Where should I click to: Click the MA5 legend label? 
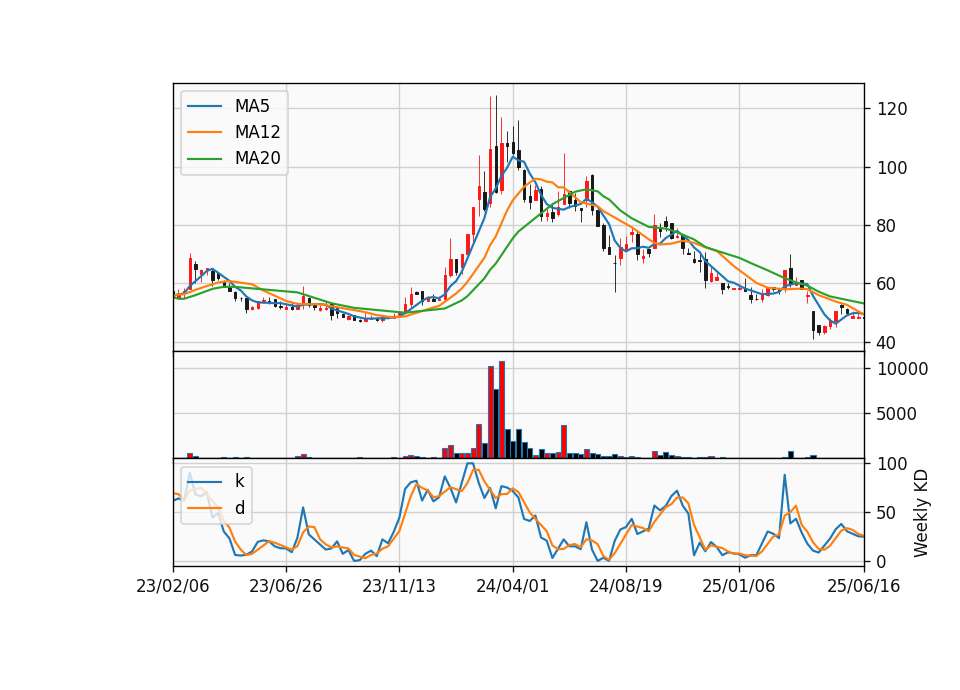(x=252, y=106)
